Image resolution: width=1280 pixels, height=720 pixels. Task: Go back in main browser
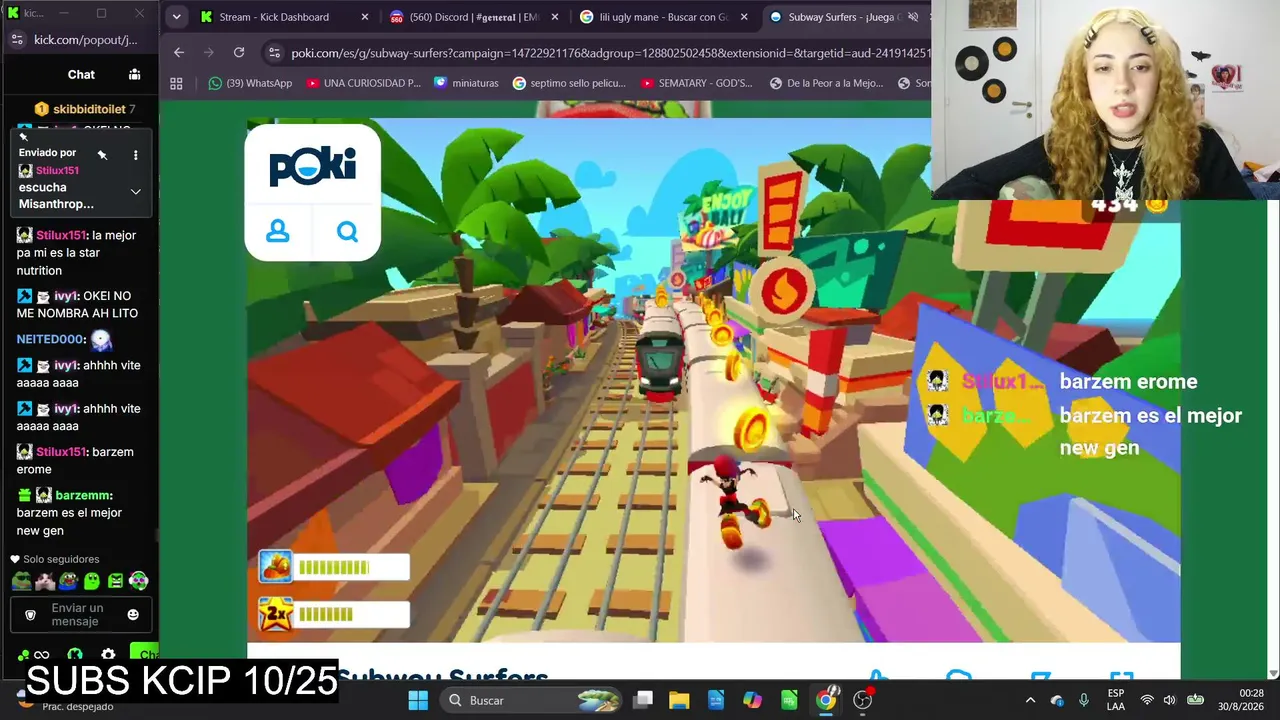(x=179, y=52)
